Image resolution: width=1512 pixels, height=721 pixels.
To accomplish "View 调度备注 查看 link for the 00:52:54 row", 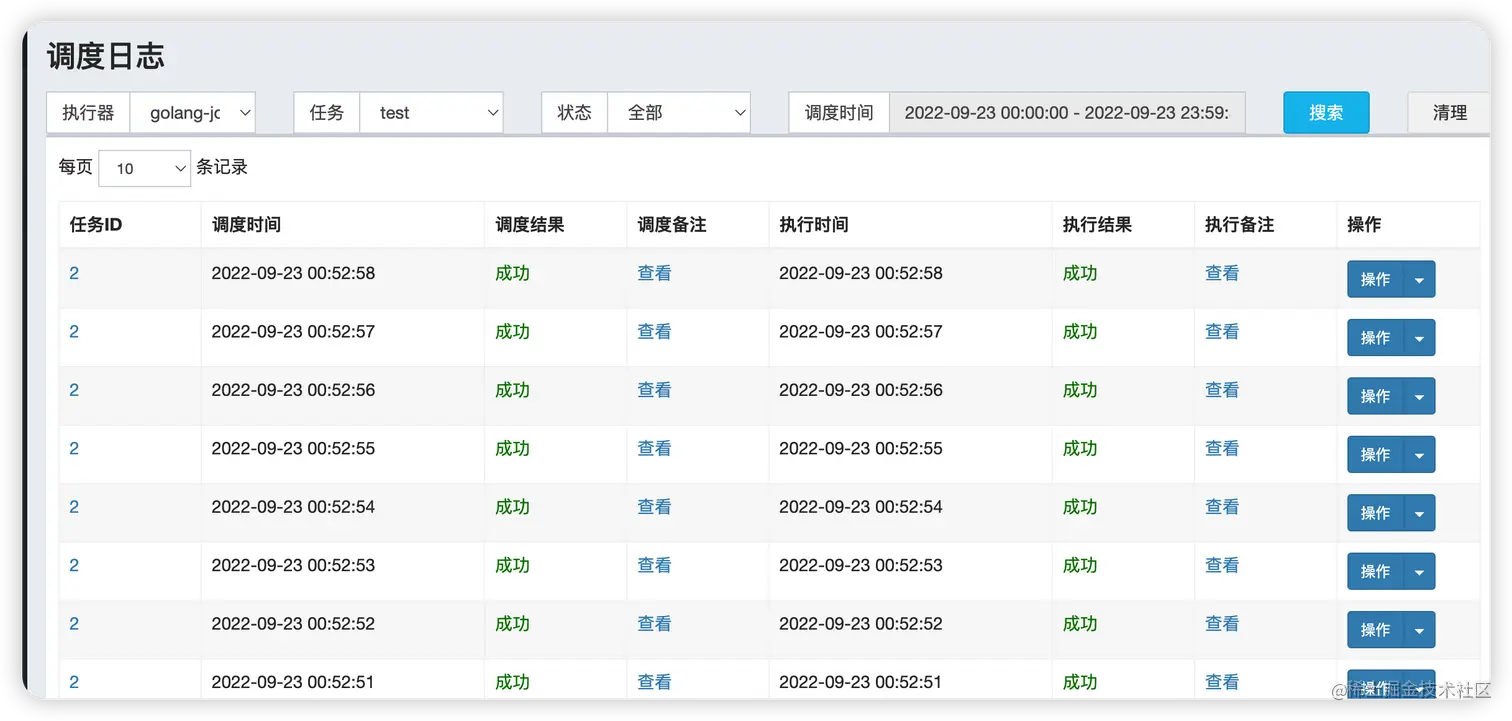I will [x=654, y=507].
